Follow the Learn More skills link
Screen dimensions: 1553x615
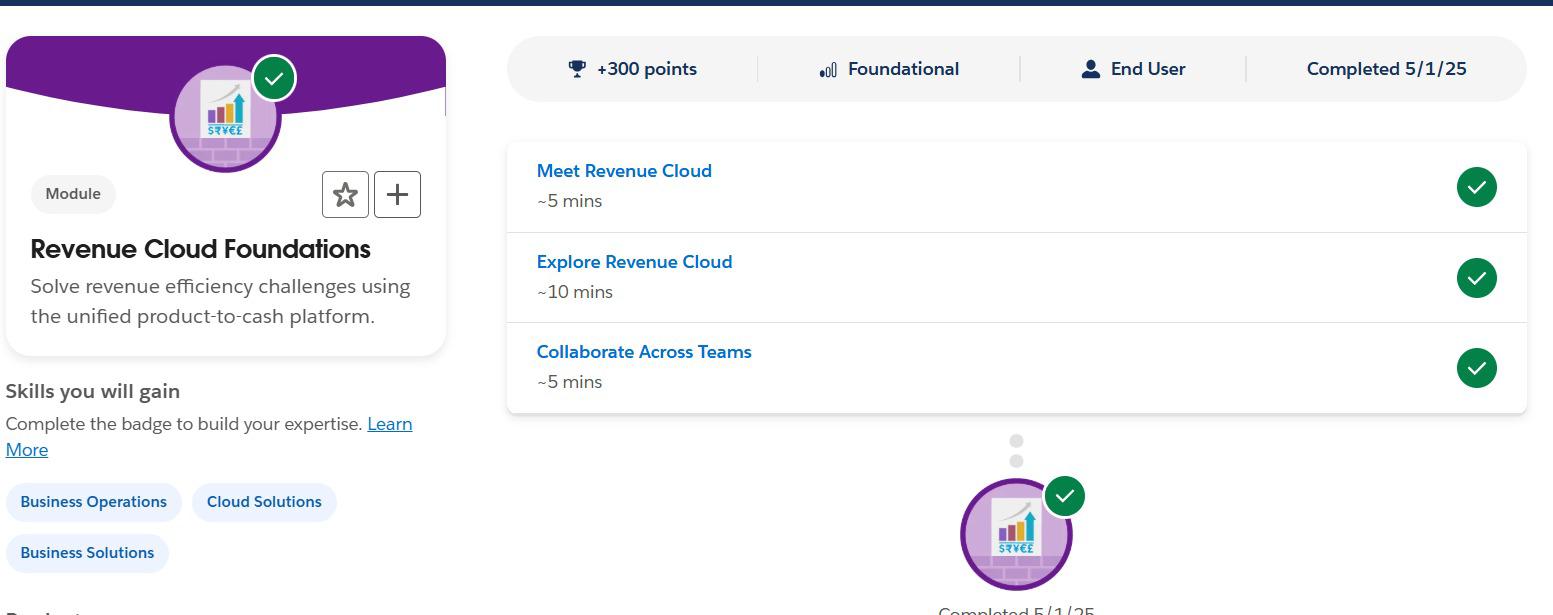pyautogui.click(x=209, y=437)
